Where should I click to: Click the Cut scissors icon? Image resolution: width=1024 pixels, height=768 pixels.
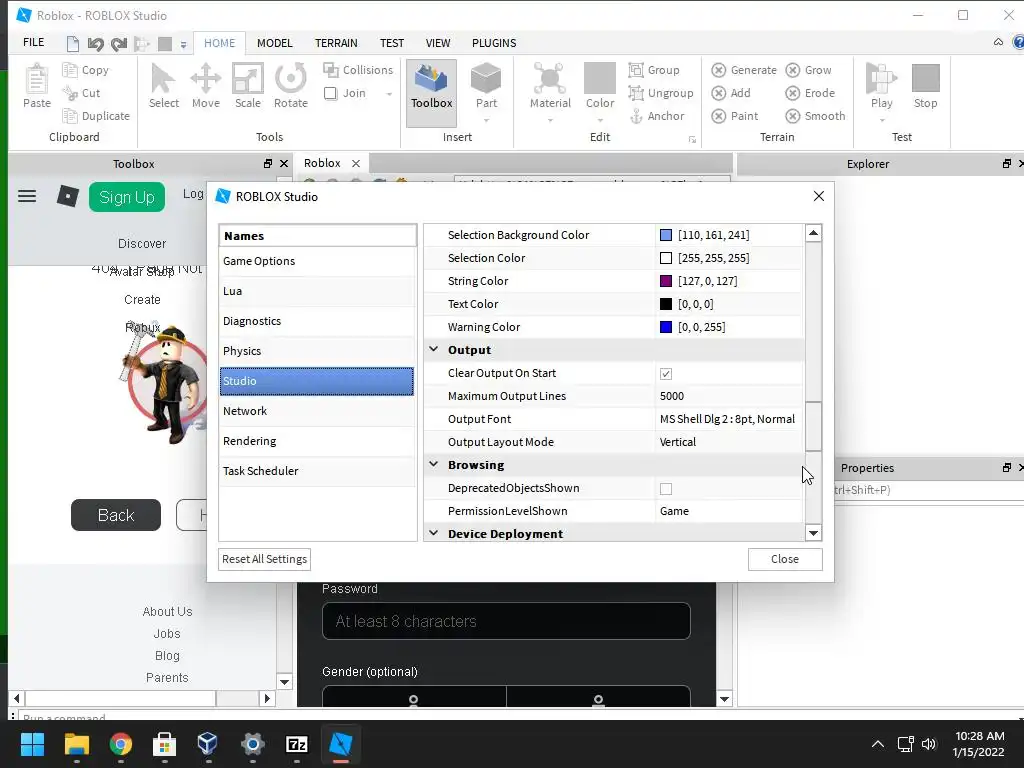click(69, 93)
